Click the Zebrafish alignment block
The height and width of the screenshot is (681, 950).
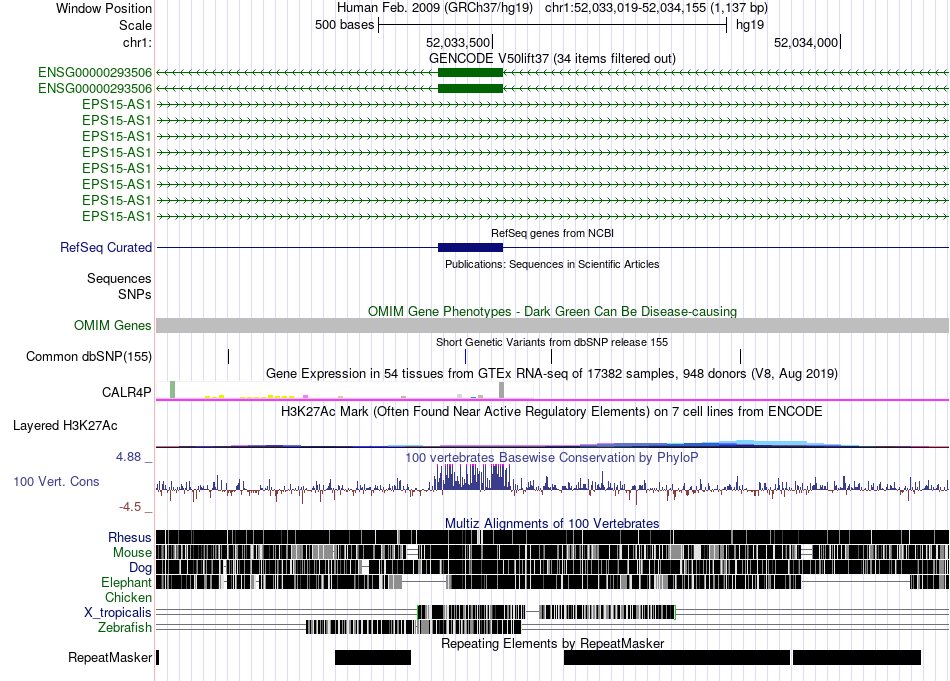[x=413, y=627]
